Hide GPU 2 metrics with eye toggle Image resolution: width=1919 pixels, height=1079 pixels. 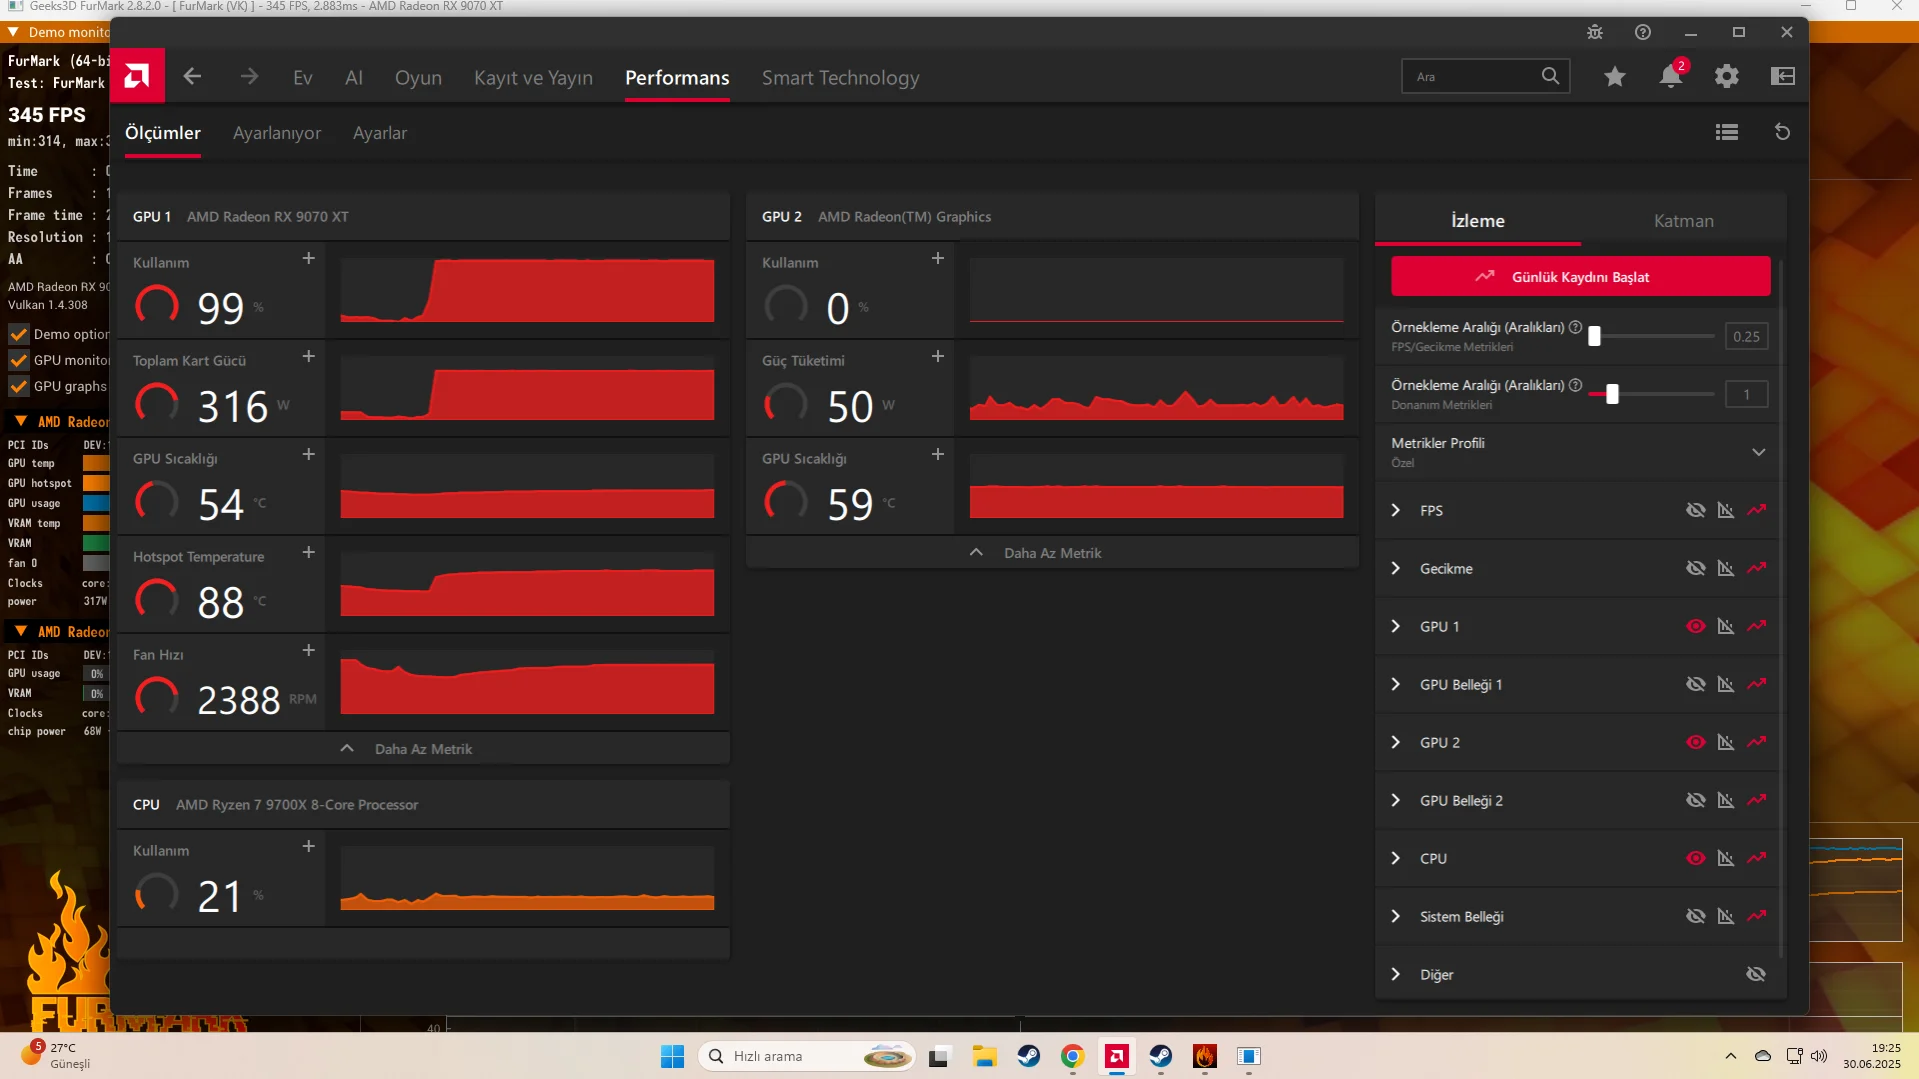pos(1696,742)
